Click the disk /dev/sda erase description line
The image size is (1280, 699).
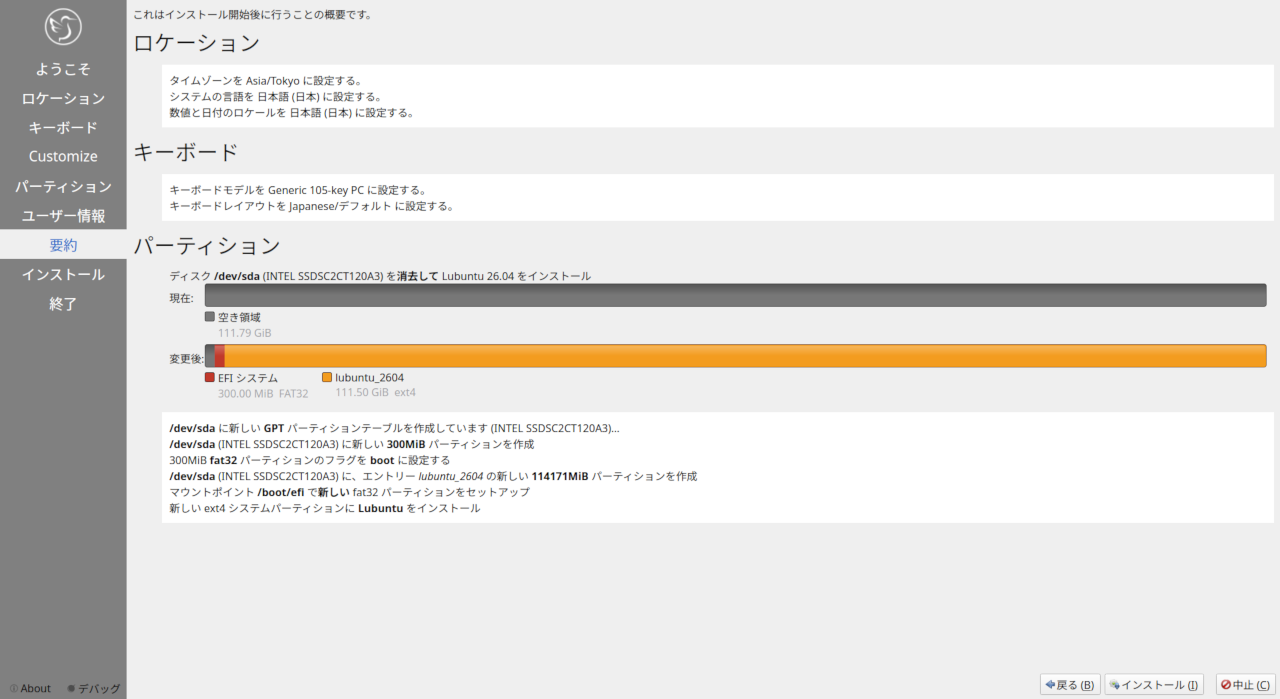point(381,276)
